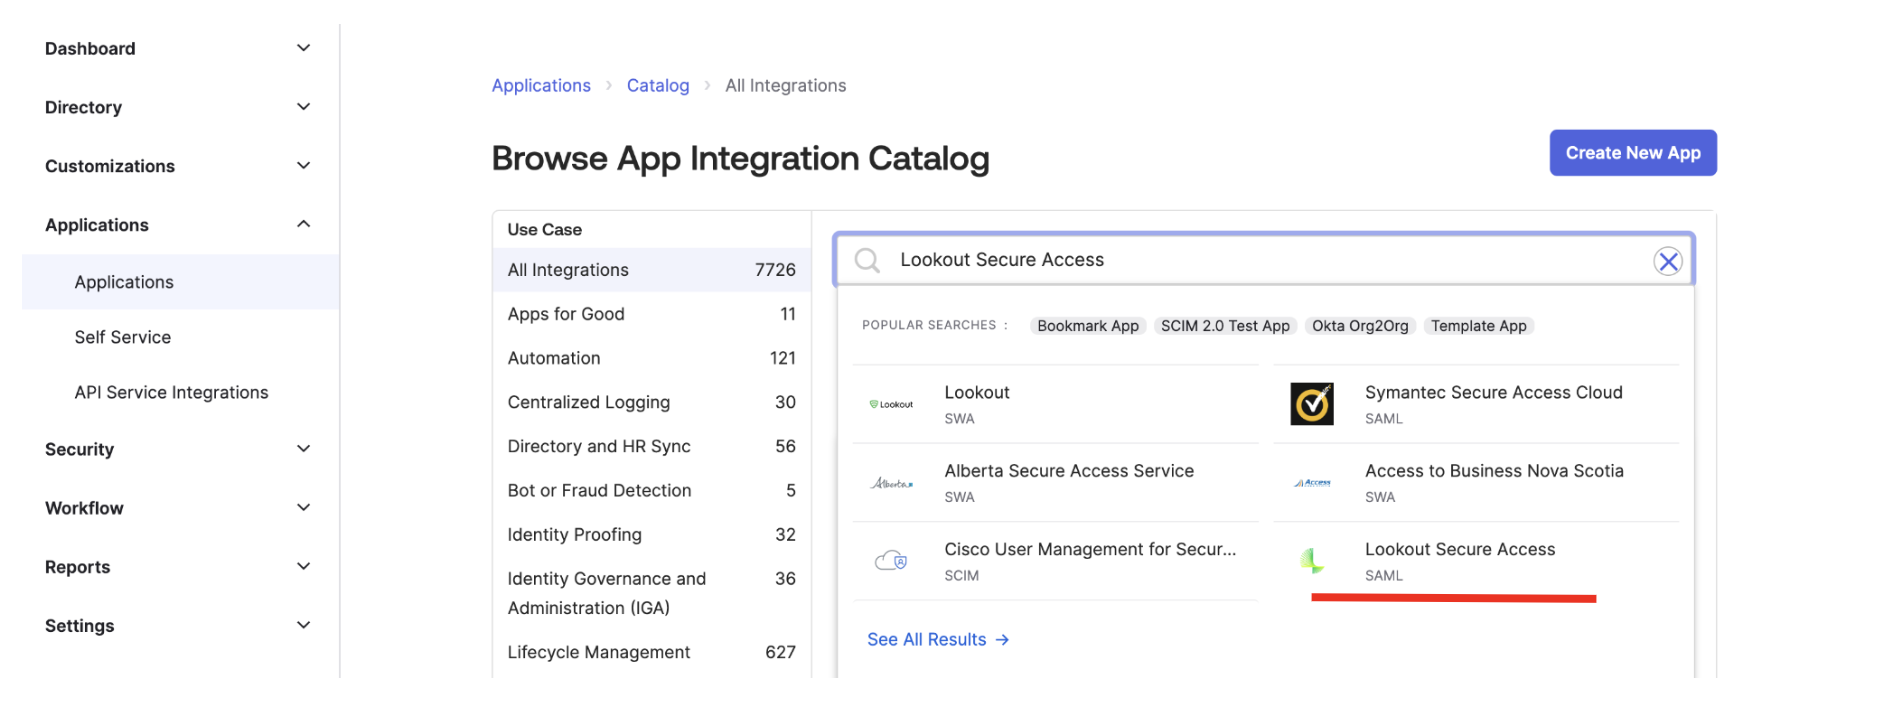Click the Cisco User Management cloud icon

(891, 561)
